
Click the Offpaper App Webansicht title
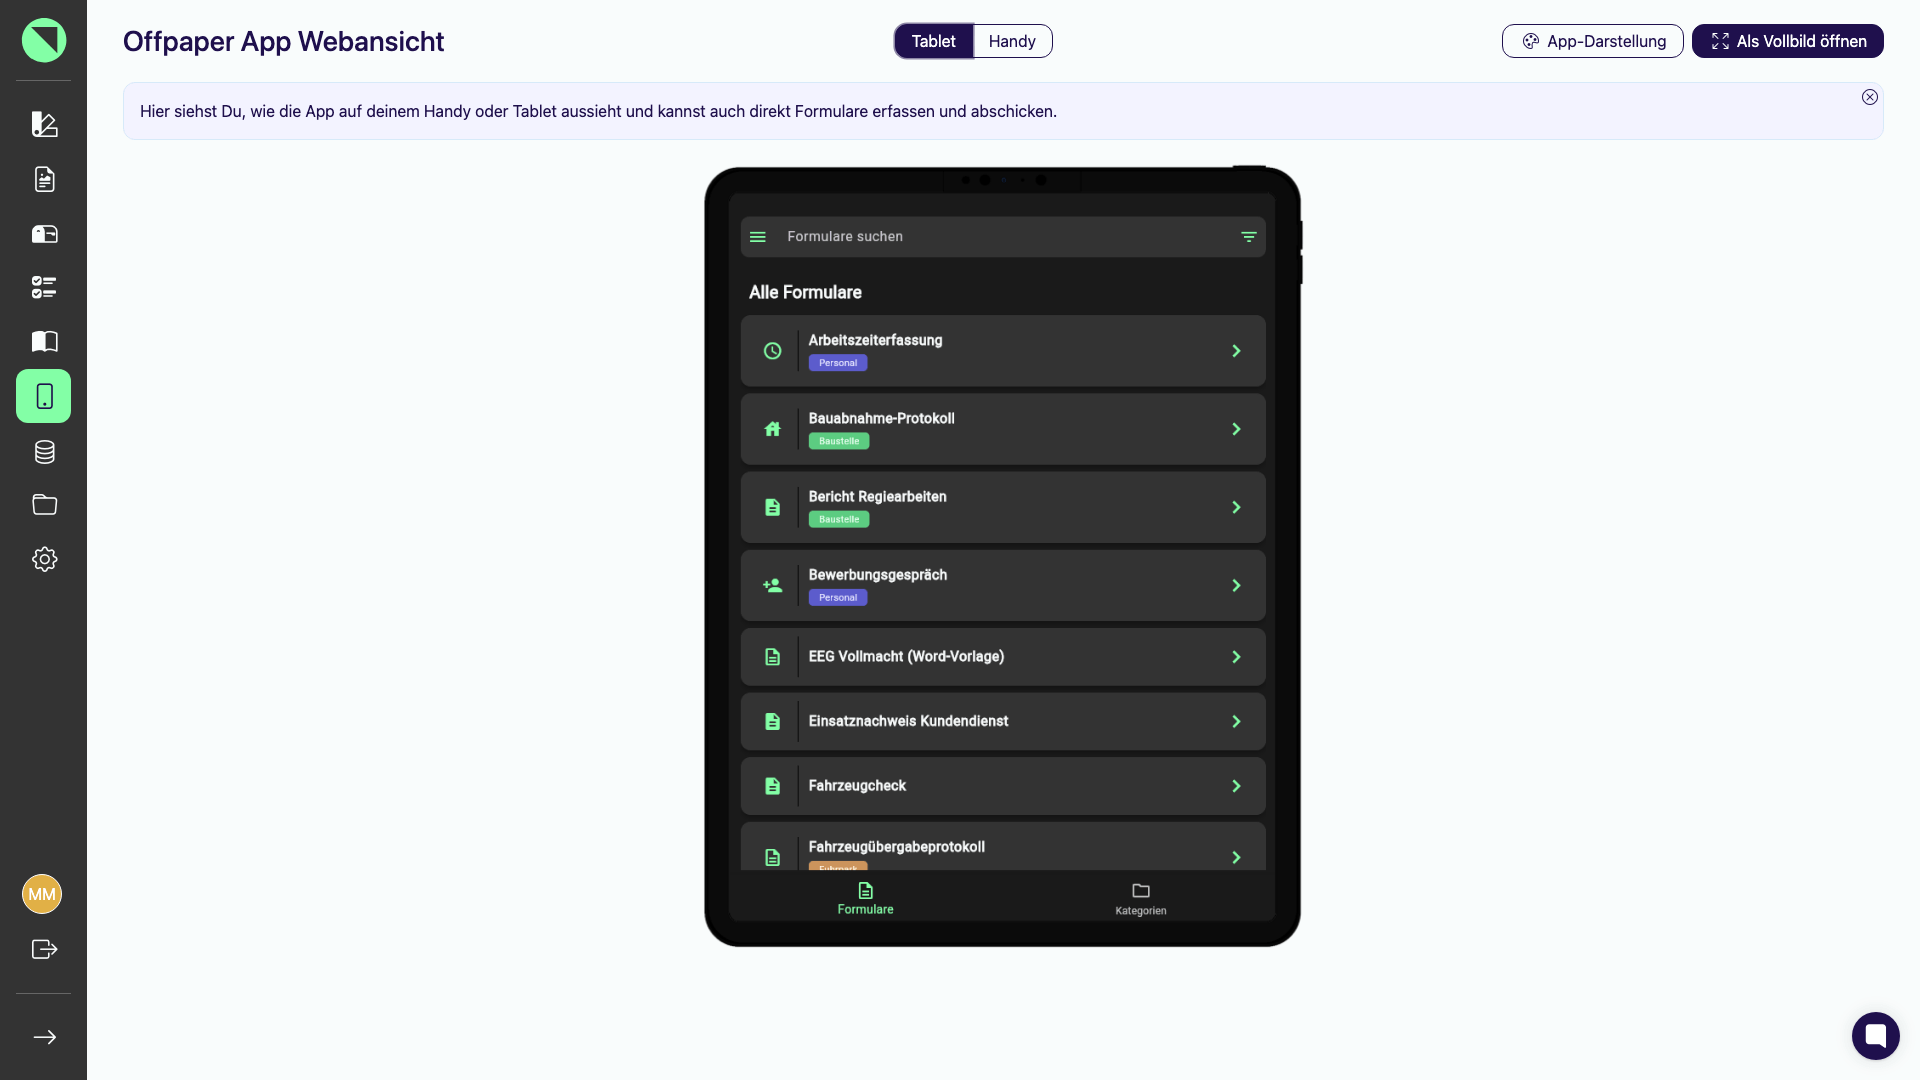coord(283,41)
